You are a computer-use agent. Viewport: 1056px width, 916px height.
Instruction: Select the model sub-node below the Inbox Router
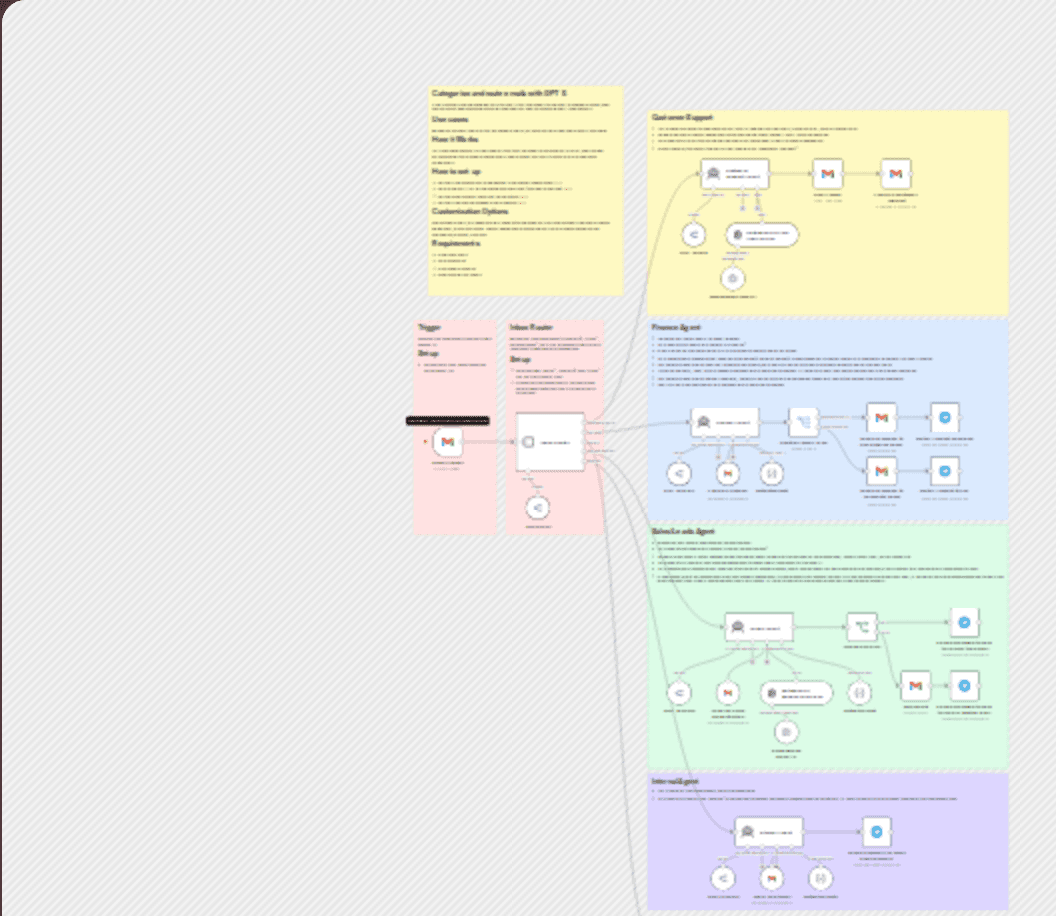click(x=537, y=507)
